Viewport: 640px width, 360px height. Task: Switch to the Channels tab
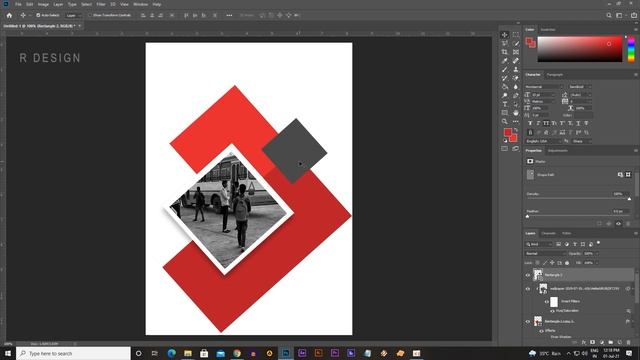coord(549,233)
